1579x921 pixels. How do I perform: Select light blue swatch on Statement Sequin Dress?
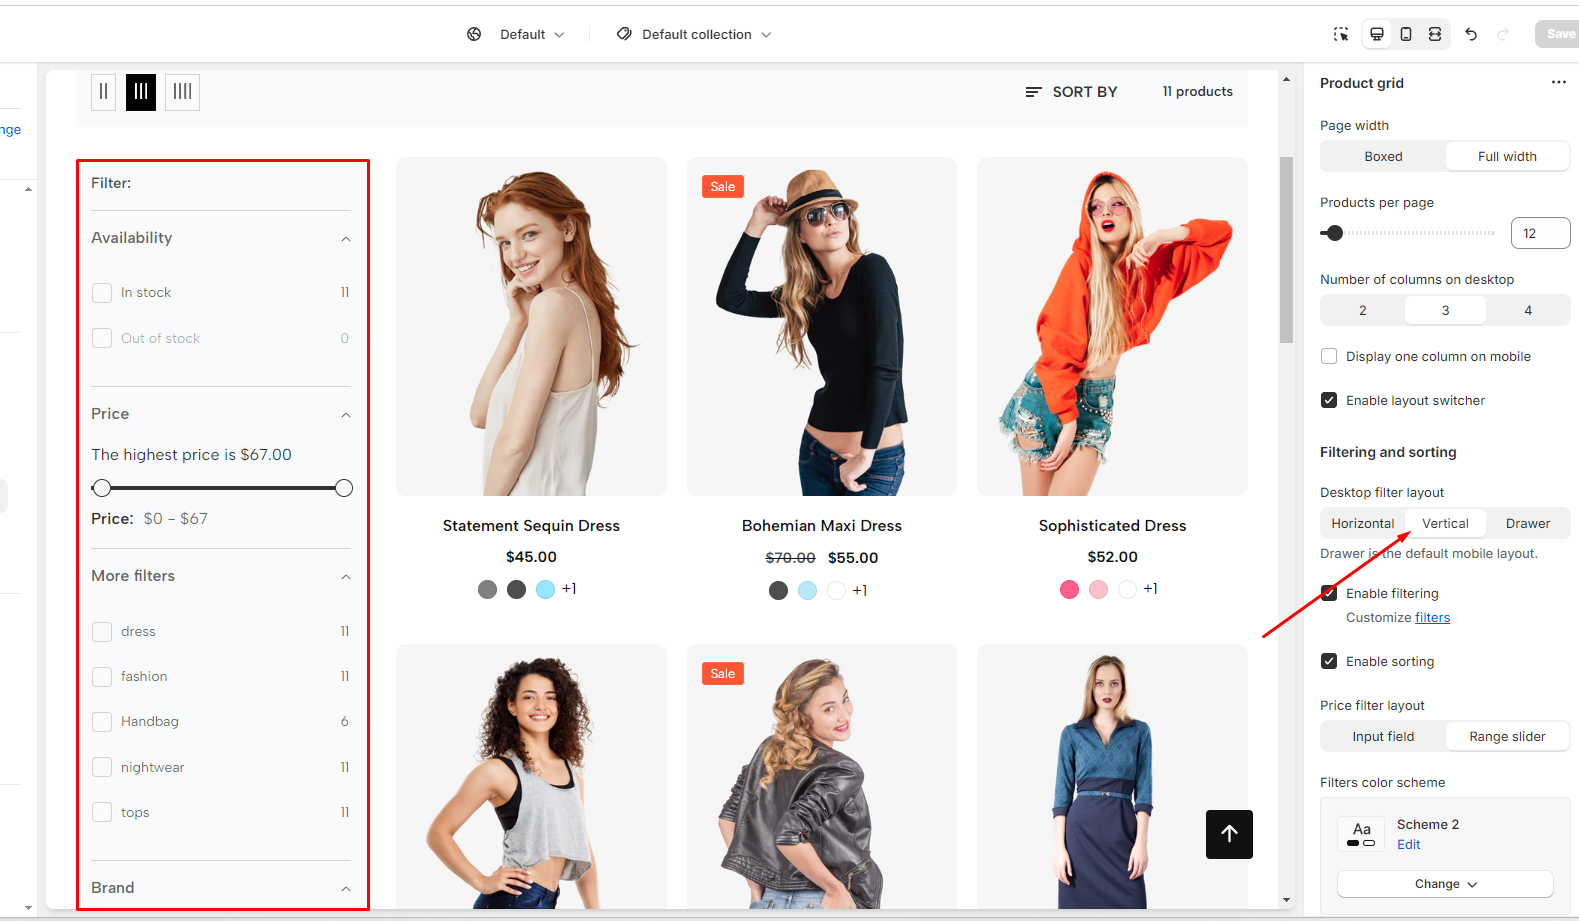pyautogui.click(x=545, y=589)
